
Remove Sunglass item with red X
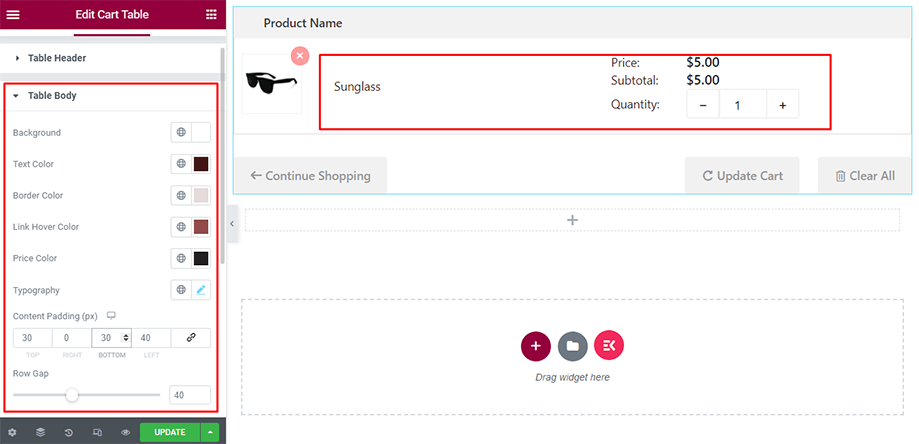tap(300, 56)
